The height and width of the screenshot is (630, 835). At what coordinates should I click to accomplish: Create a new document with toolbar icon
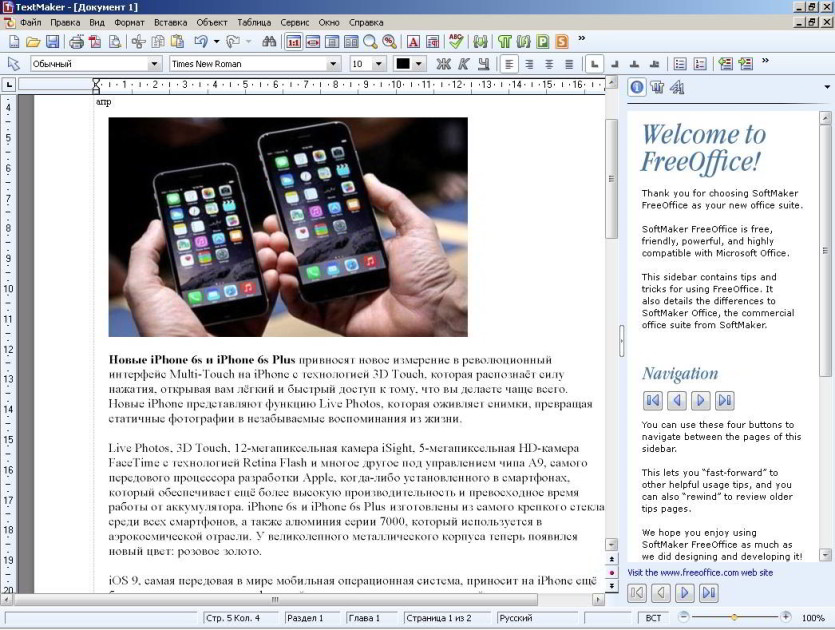(14, 42)
